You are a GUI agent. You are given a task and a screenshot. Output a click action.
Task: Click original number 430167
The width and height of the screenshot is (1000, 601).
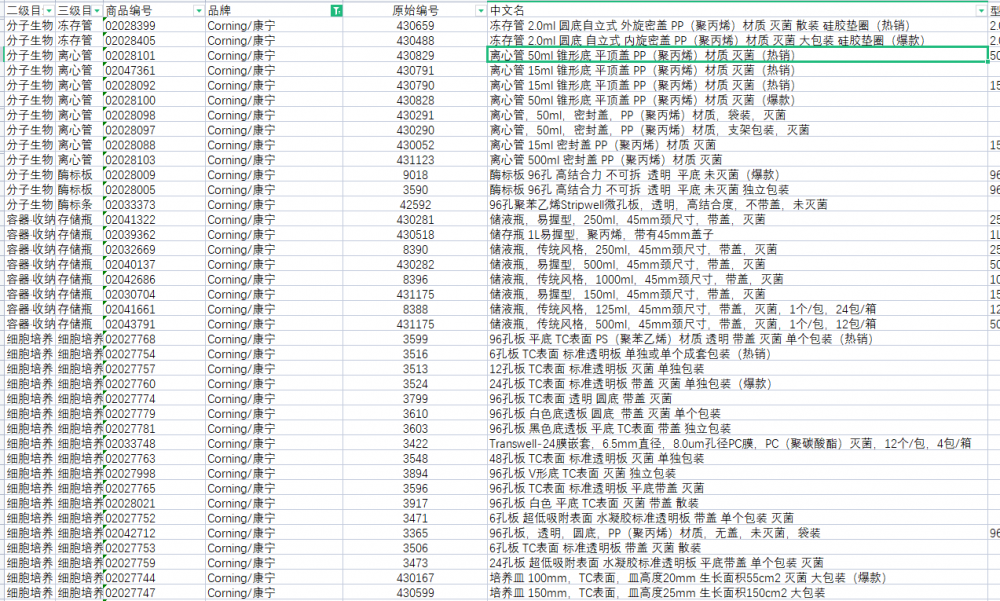[x=415, y=578]
